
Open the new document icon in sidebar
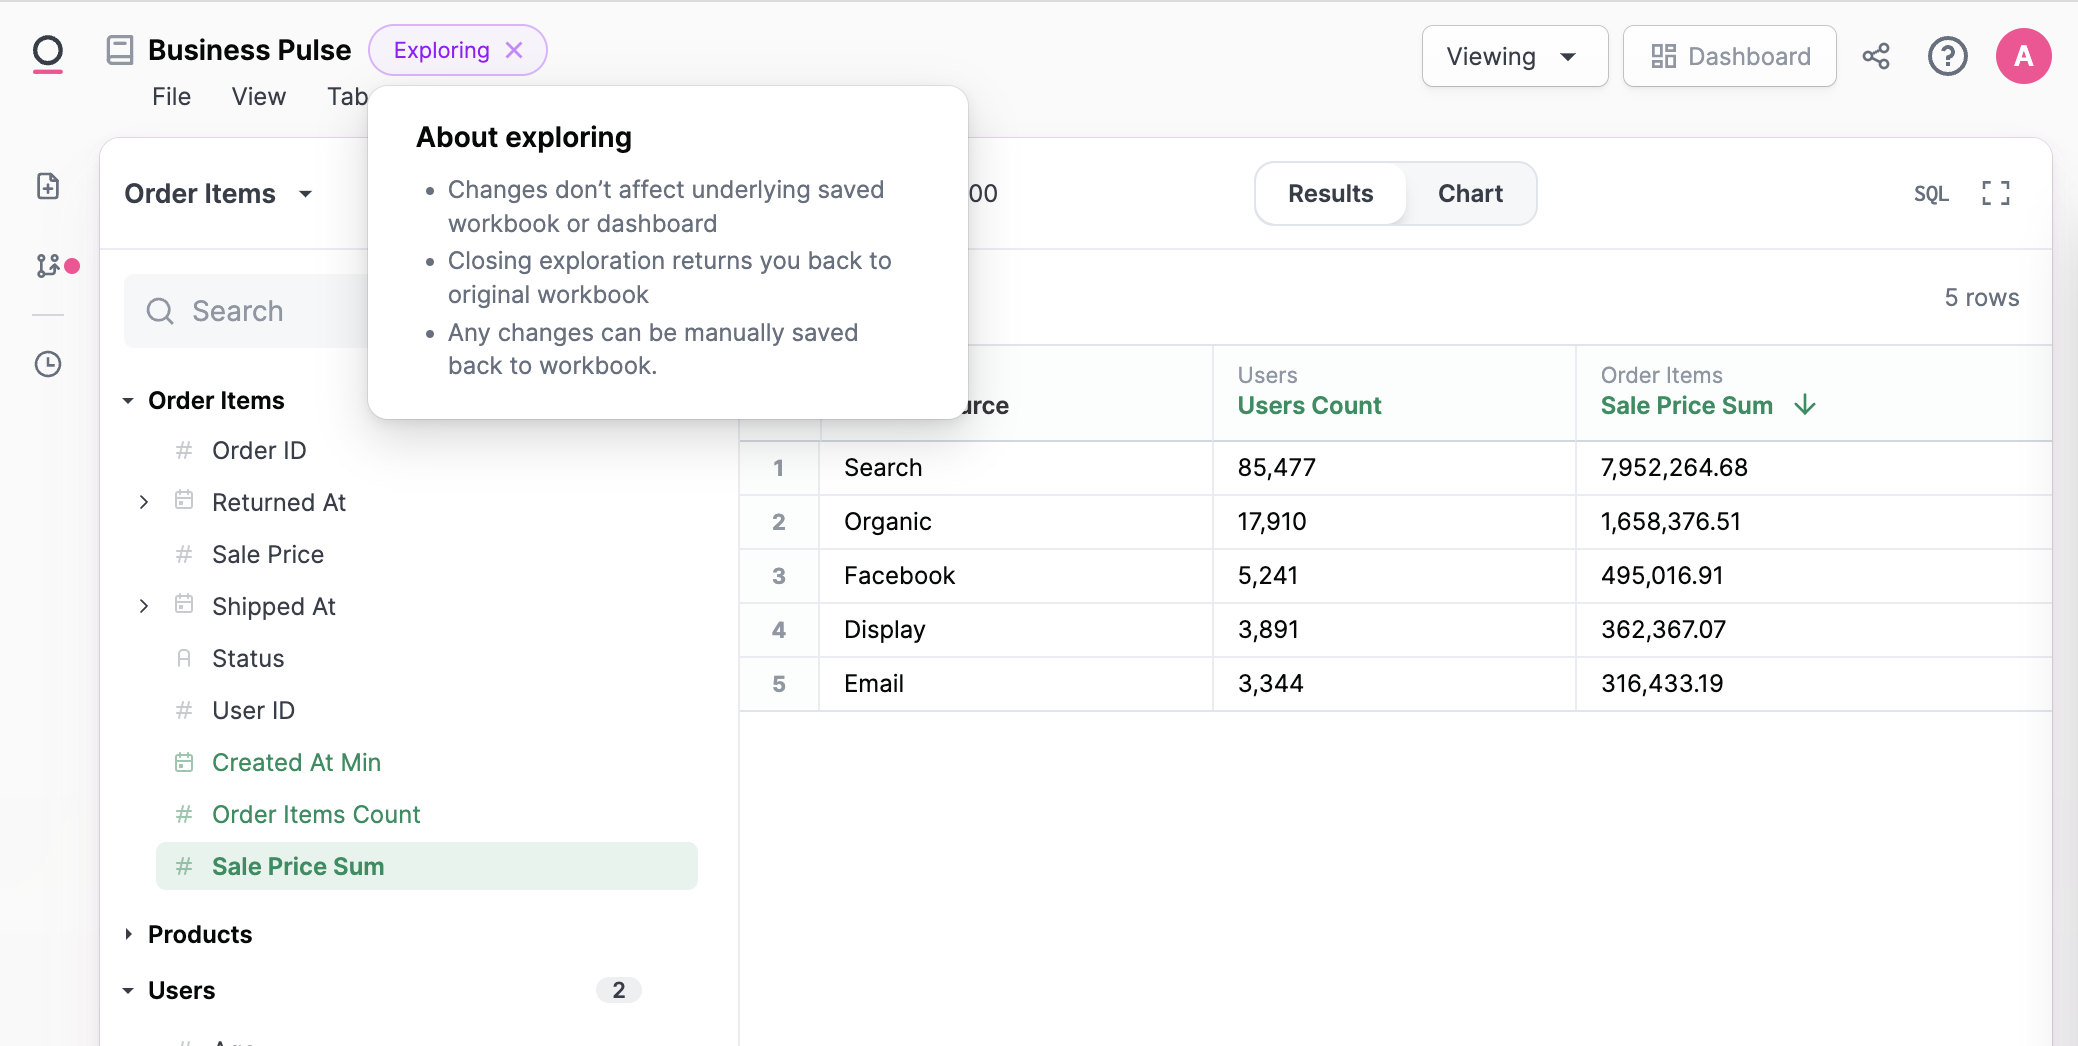pos(48,186)
